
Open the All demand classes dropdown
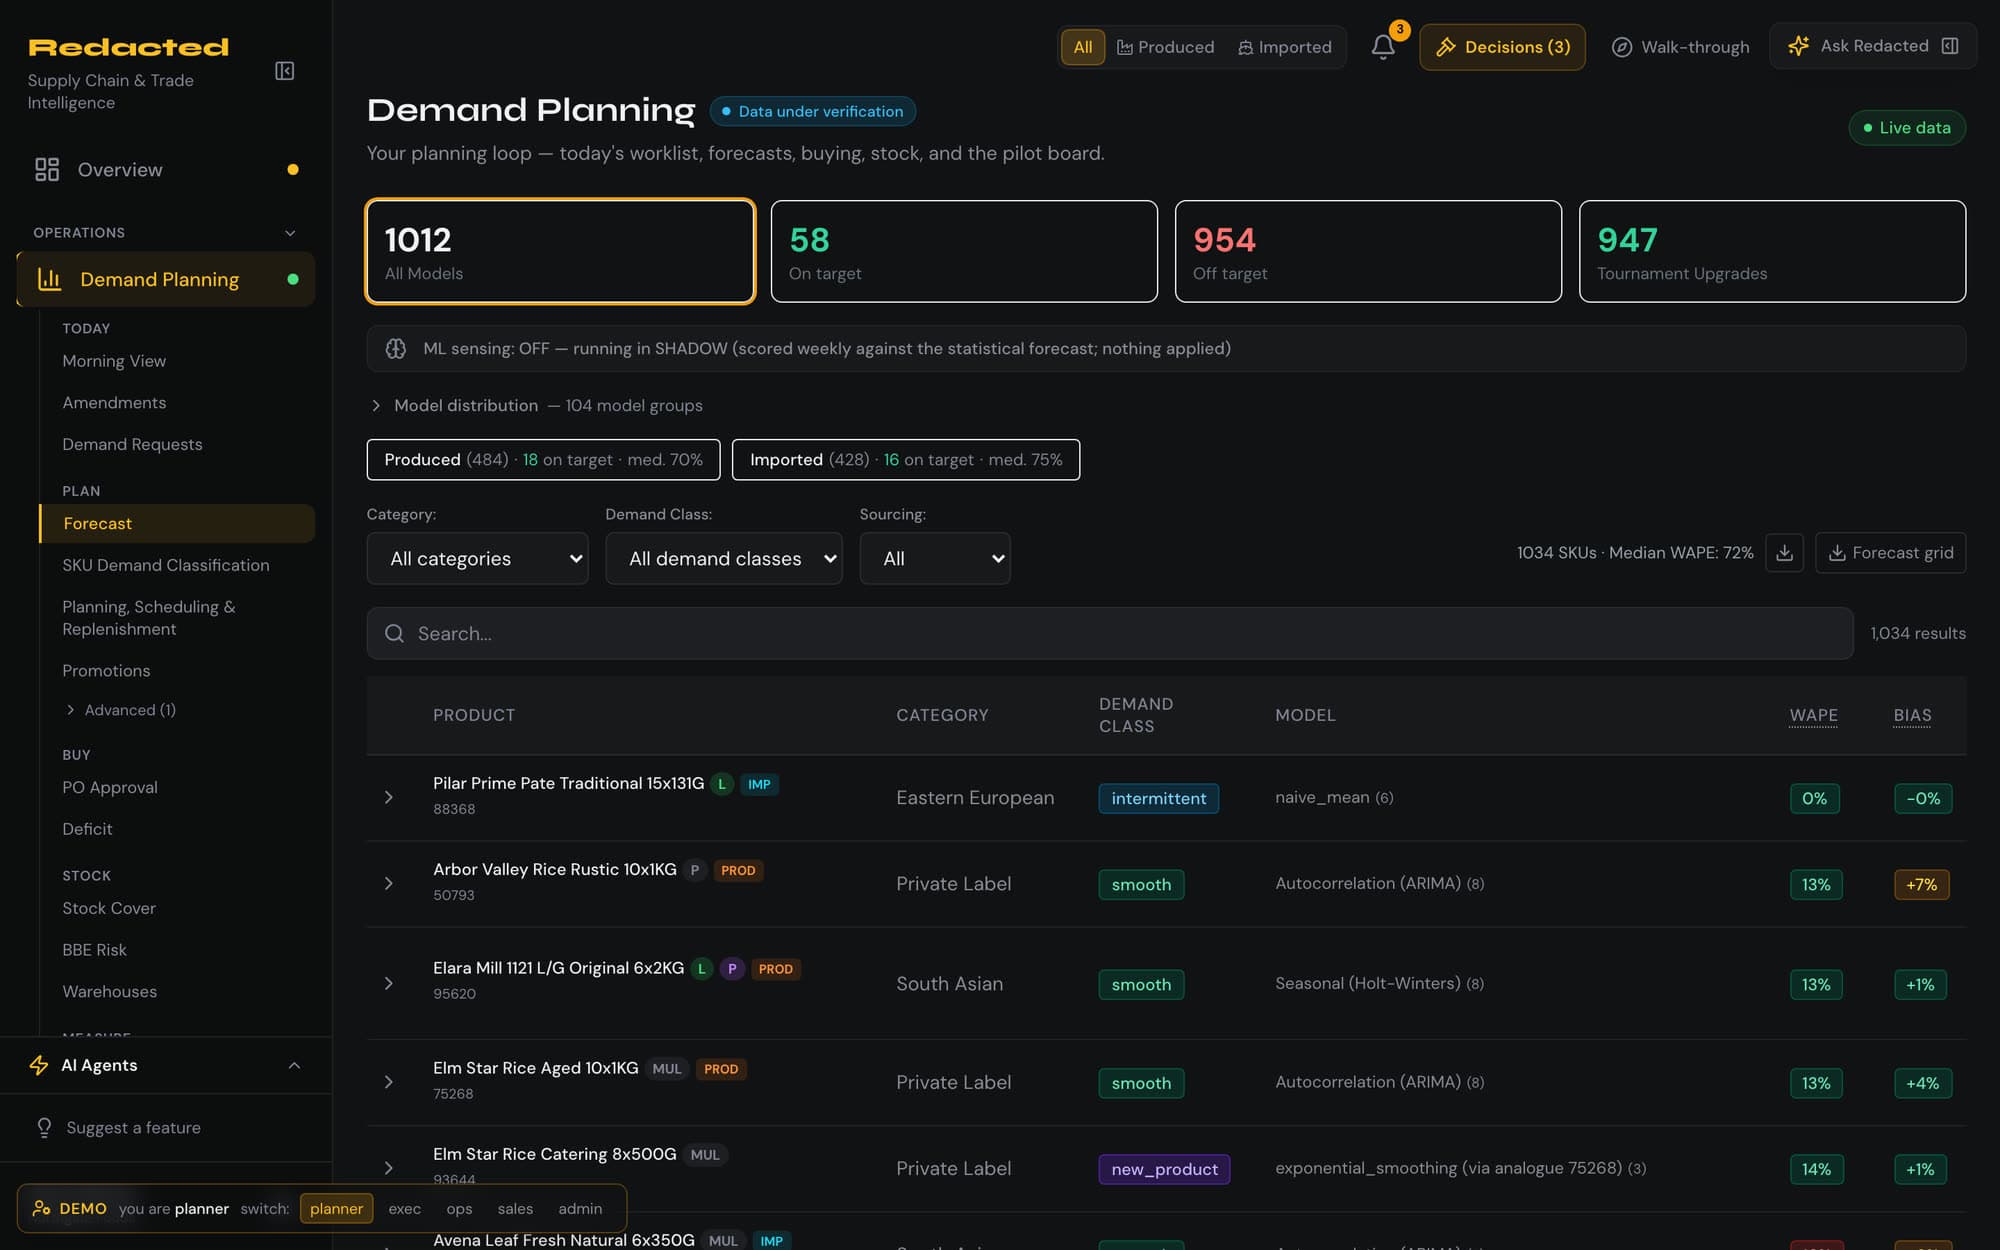pos(724,558)
